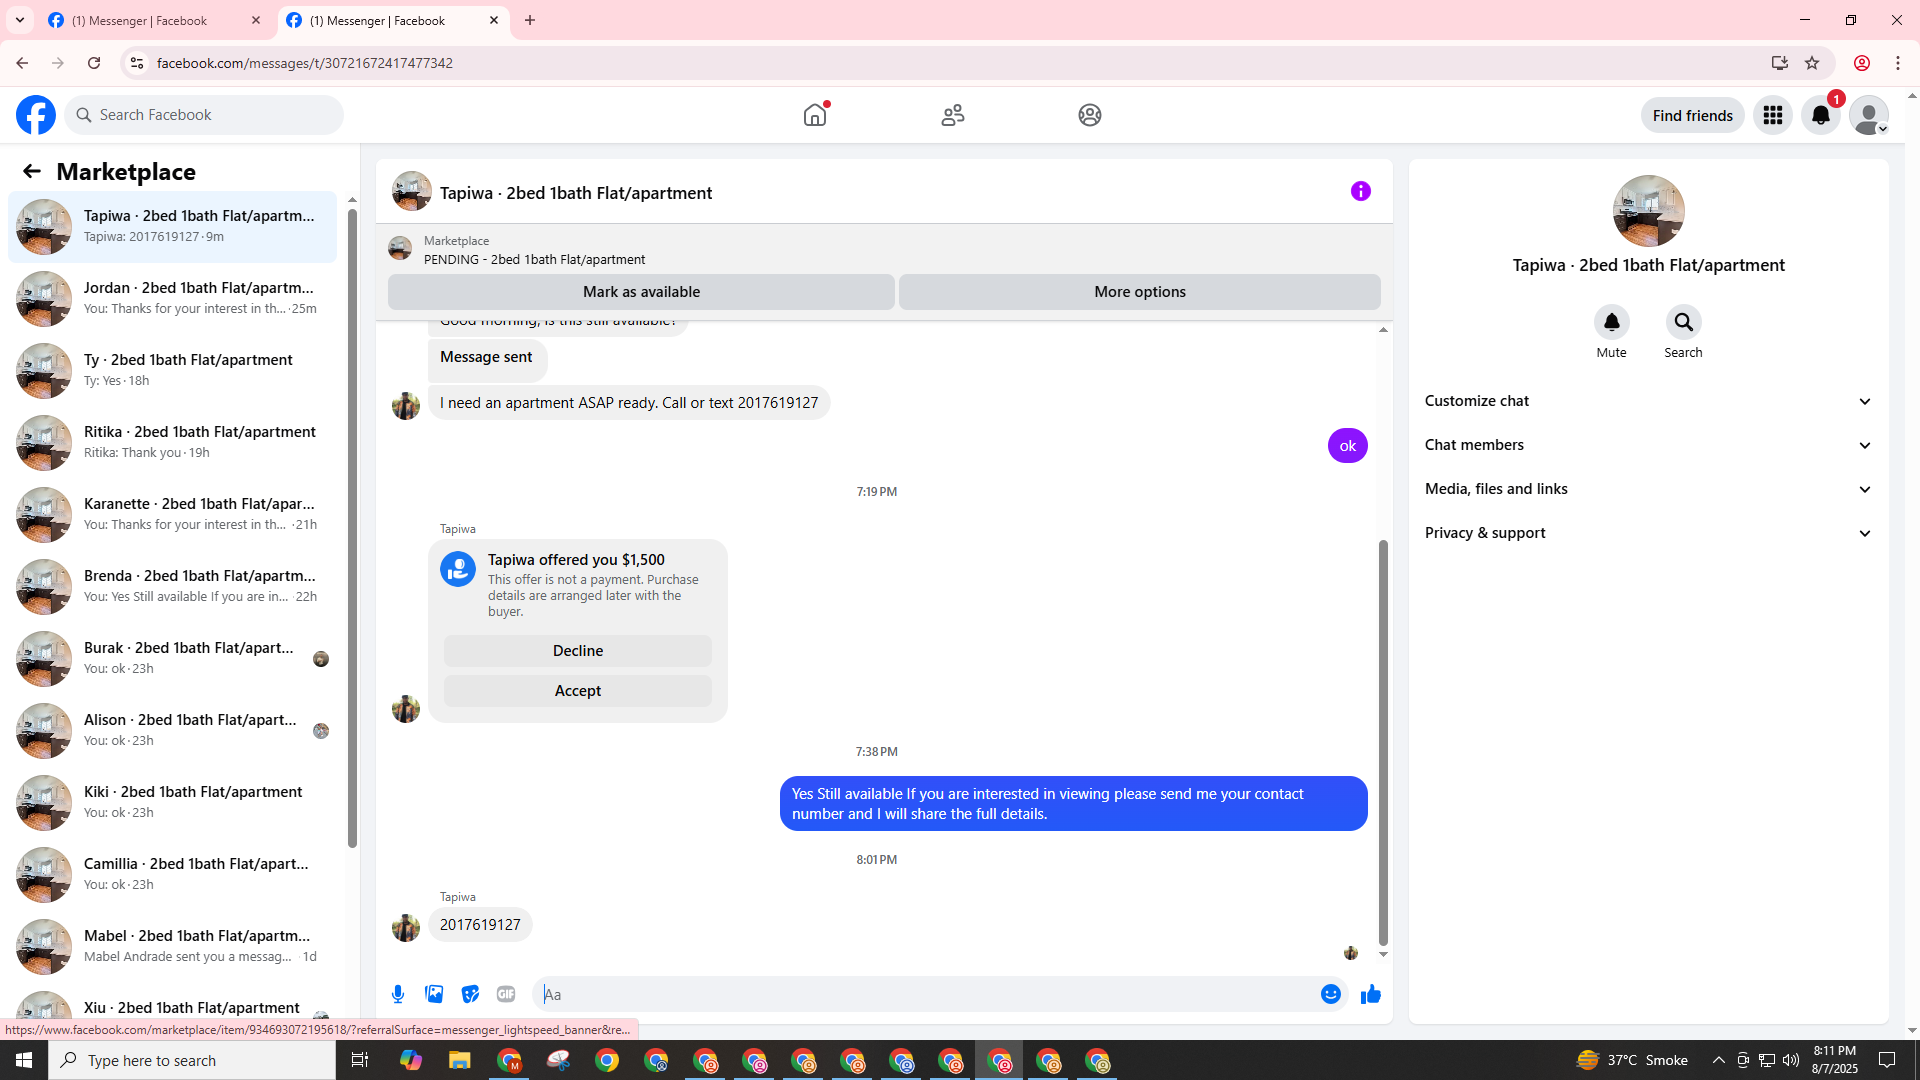Send a thumbs-up like

(1371, 994)
